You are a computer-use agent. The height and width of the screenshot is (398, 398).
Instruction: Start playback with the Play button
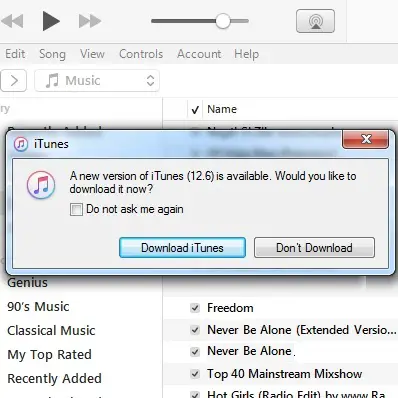51,21
